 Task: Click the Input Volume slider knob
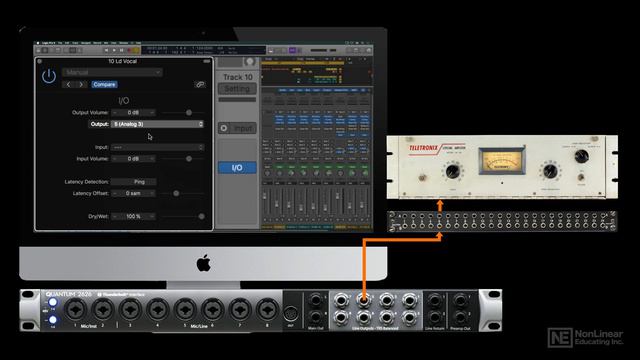(x=189, y=158)
